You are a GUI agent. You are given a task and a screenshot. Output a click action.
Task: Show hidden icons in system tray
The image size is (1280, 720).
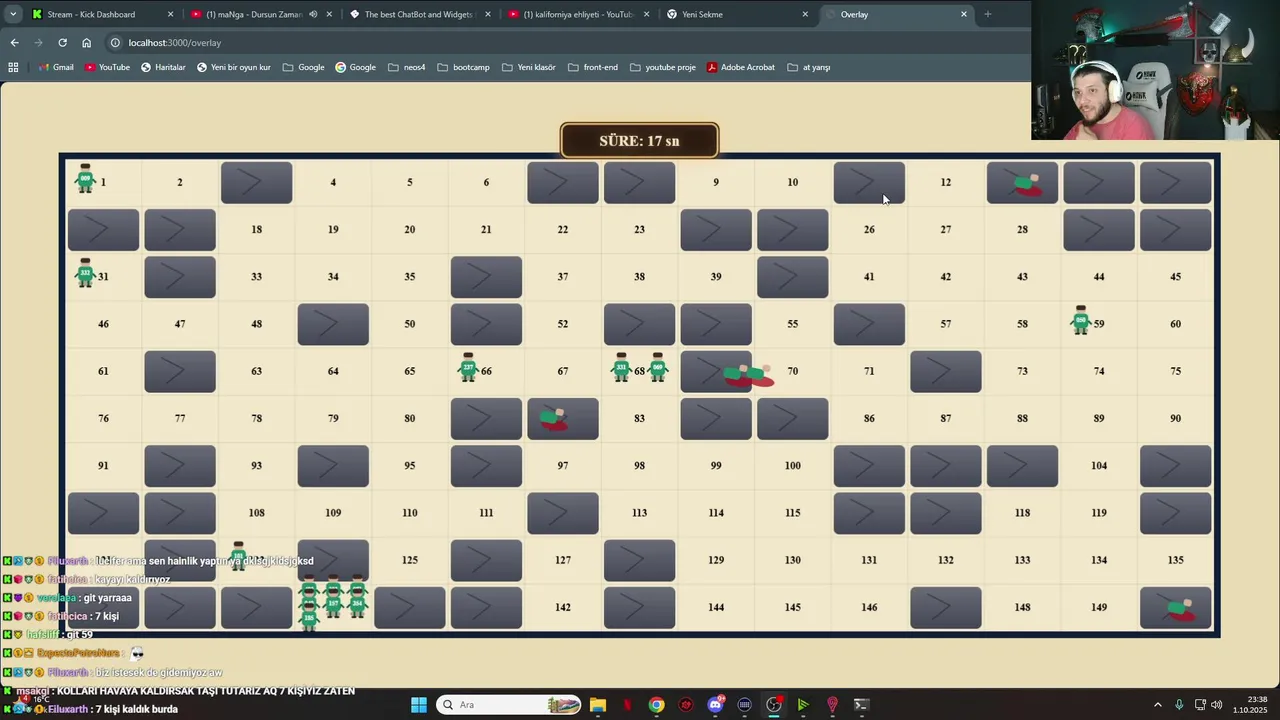[1158, 705]
